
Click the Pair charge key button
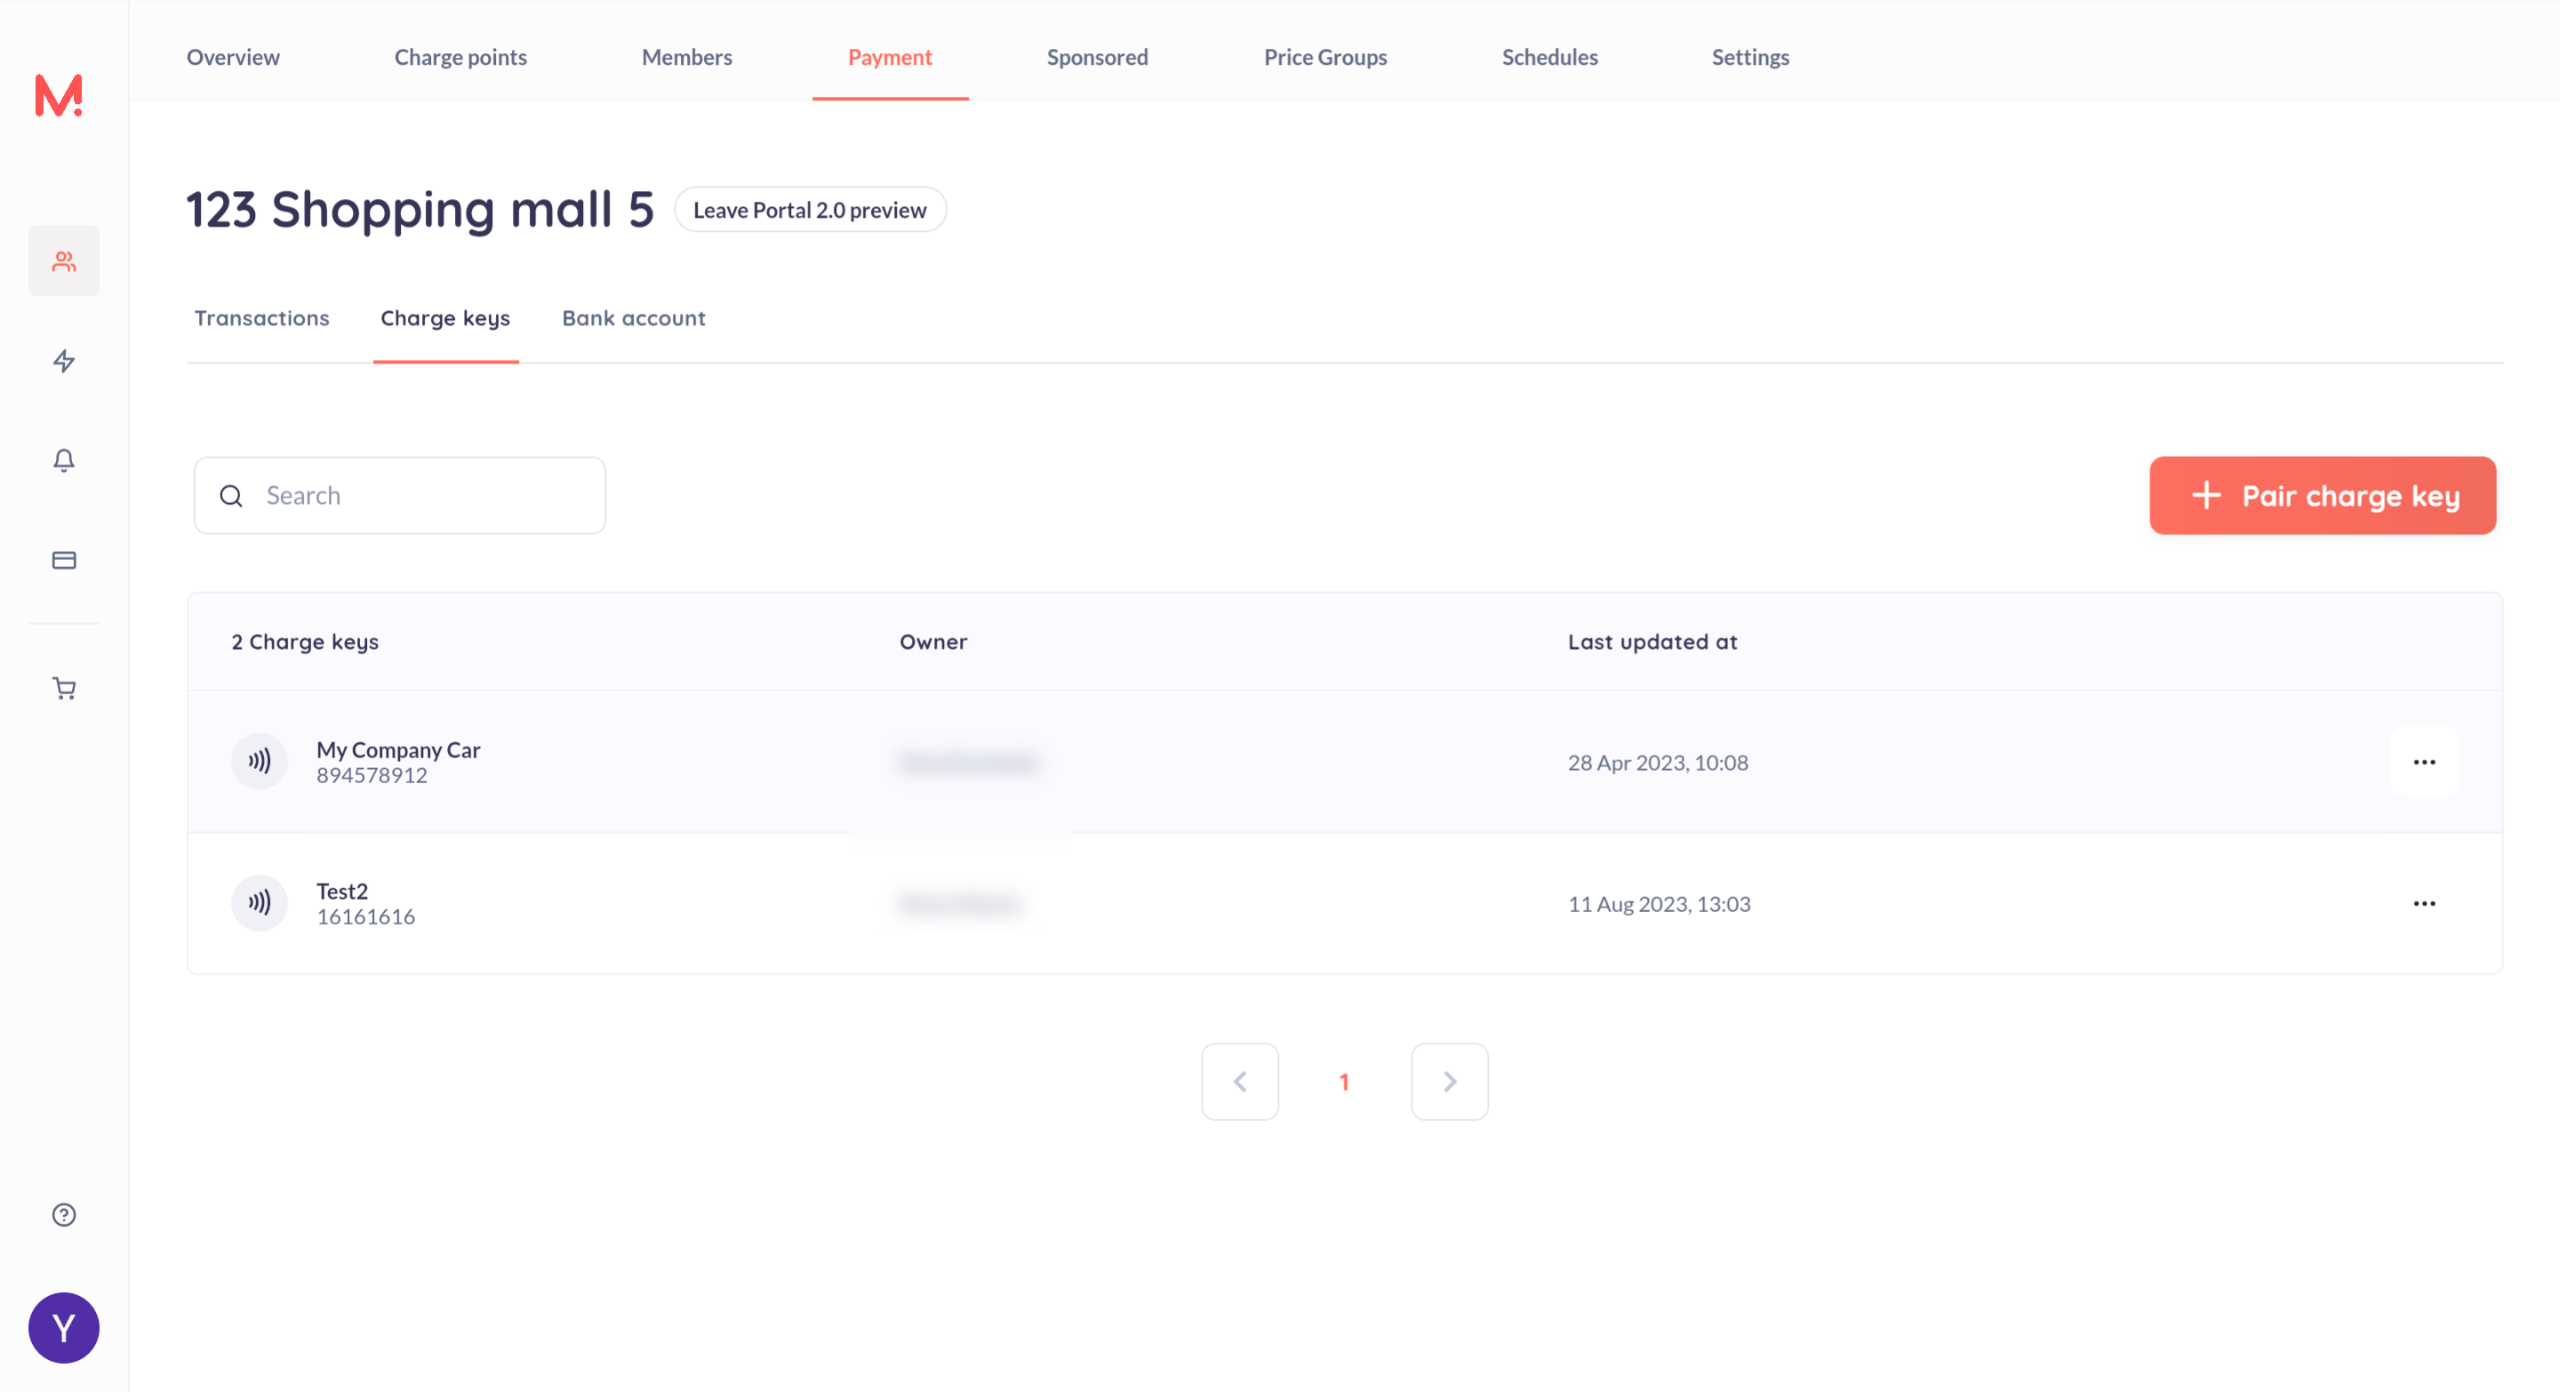point(2322,496)
